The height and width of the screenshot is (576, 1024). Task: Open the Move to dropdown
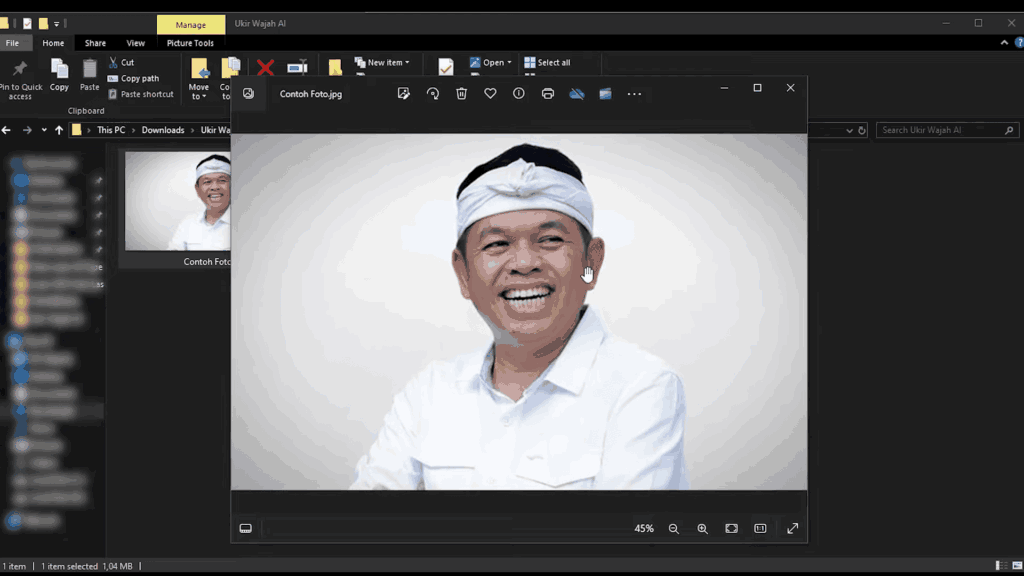(199, 79)
